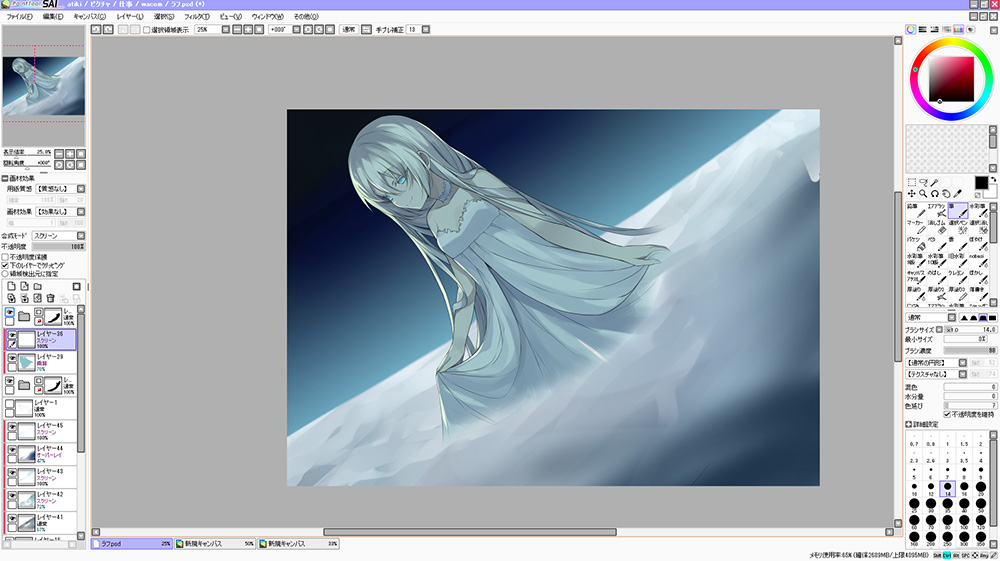Open the 画材効果 effect dropdown
The height and width of the screenshot is (561, 1000).
pos(81,212)
